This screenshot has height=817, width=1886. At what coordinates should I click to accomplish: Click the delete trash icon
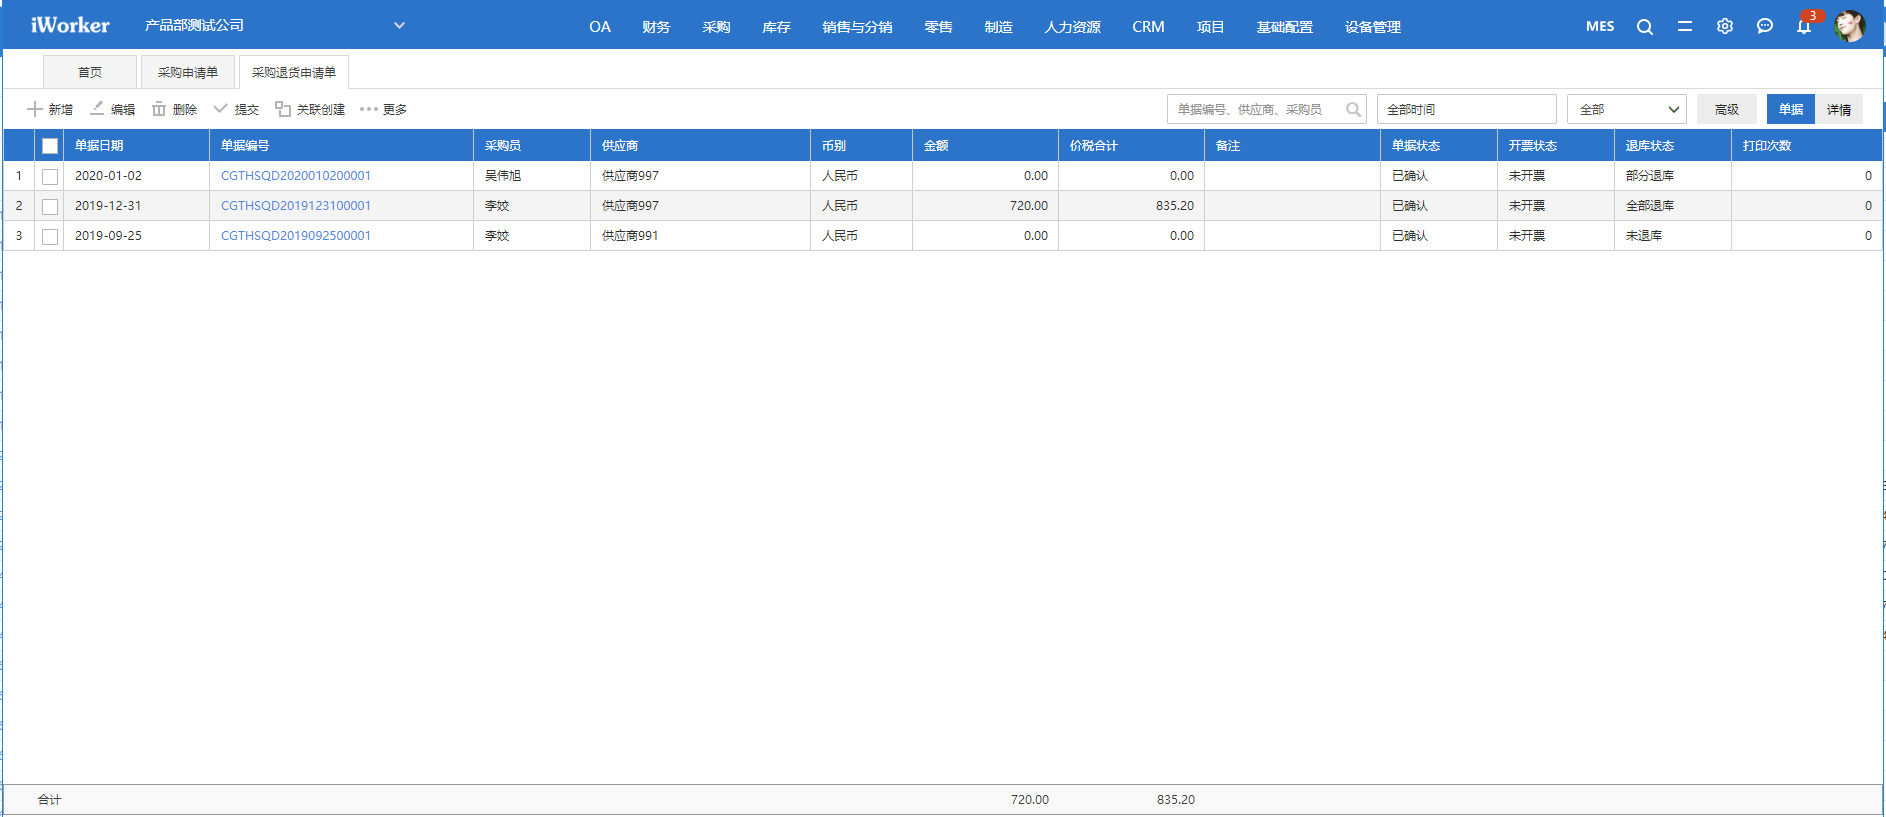click(x=159, y=109)
